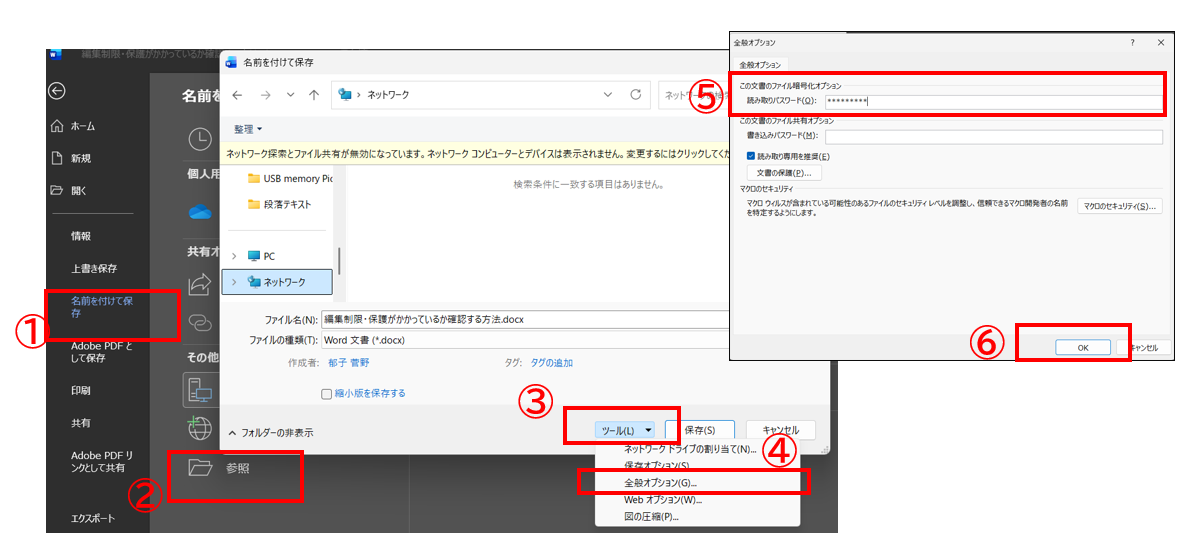This screenshot has height=559, width=1184.
Task: Click the refresh icon beside the address bar
Action: (635, 94)
